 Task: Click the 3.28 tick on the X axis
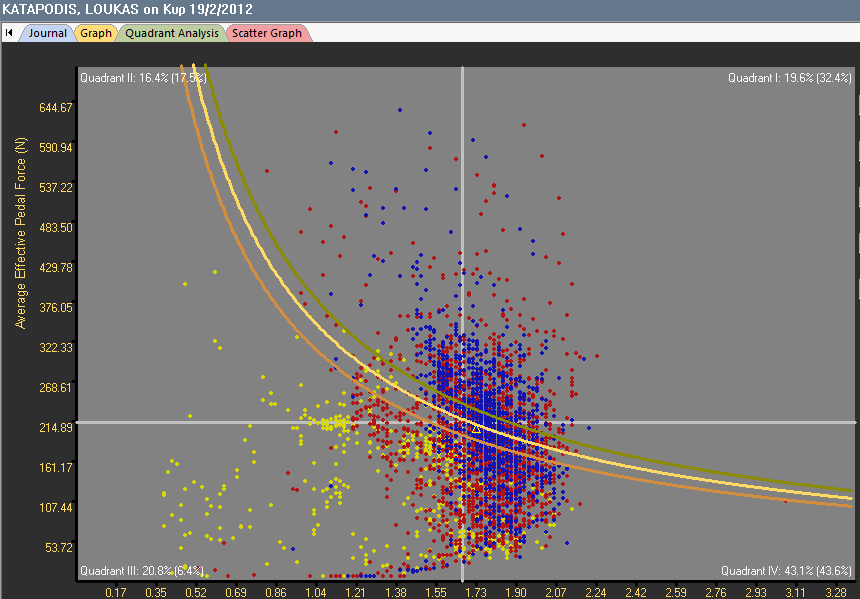[x=835, y=593]
